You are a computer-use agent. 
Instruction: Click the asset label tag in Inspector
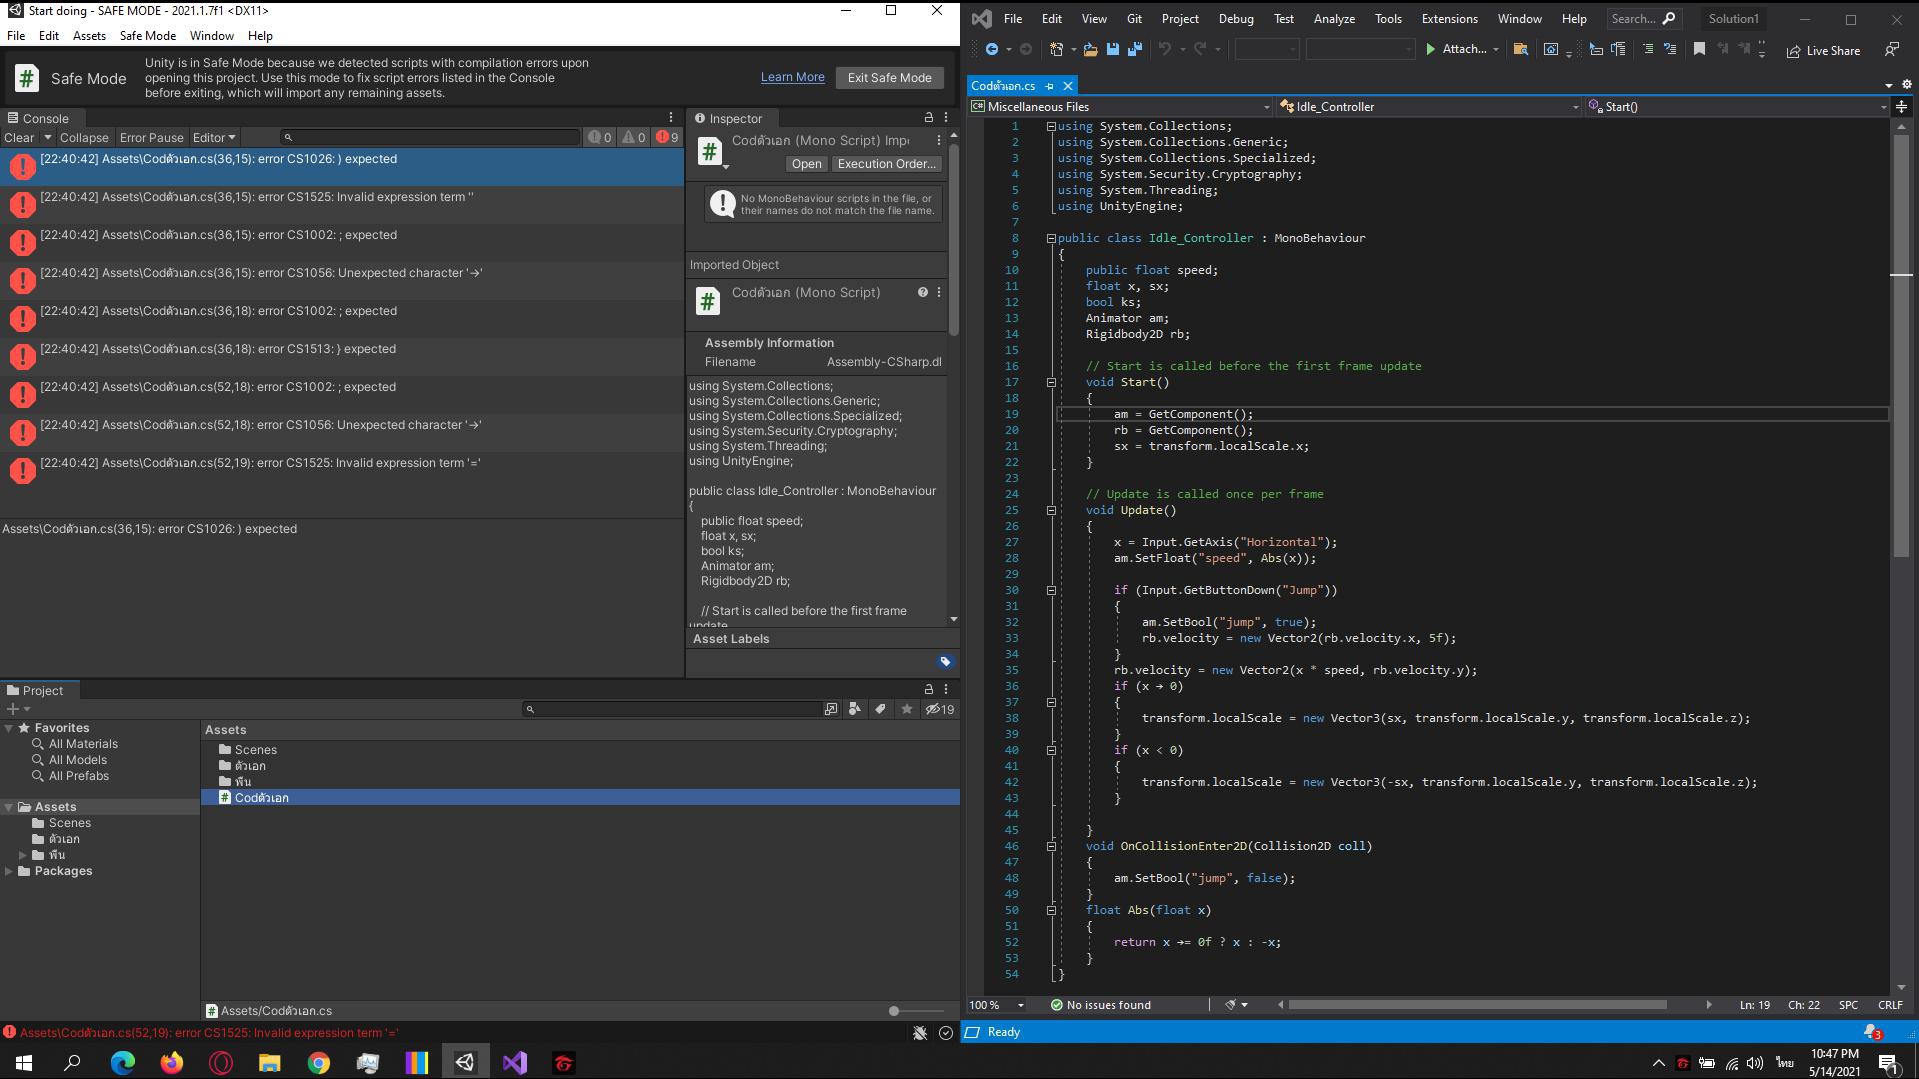tap(945, 662)
